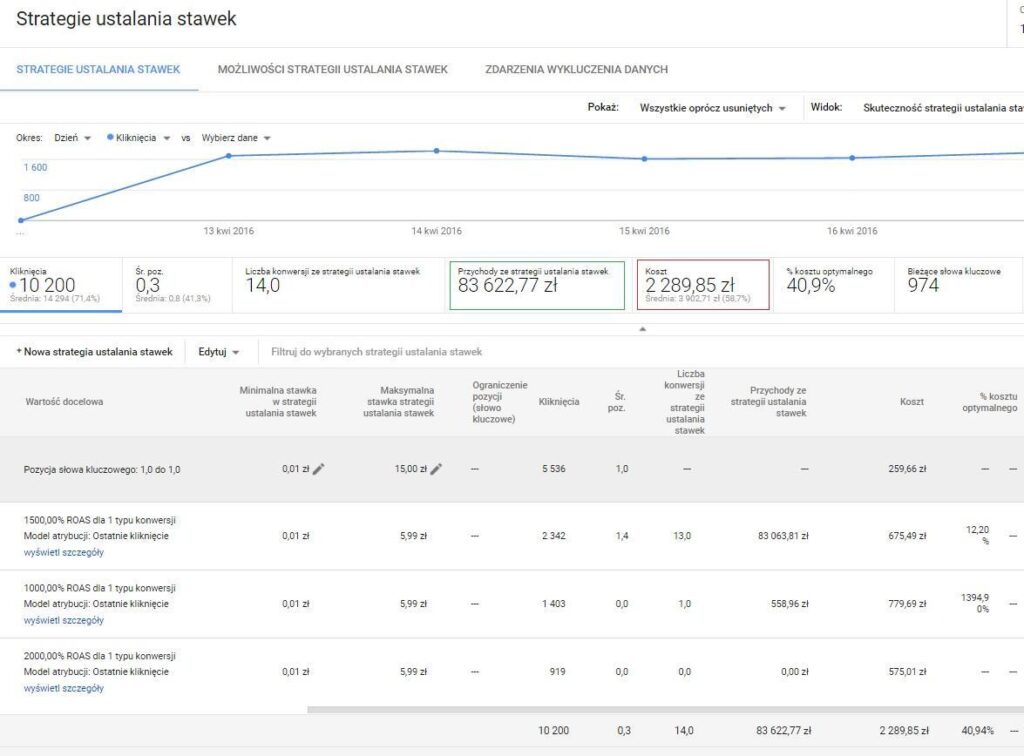Click Nowa strategia ustalania stawek button

pos(94,352)
